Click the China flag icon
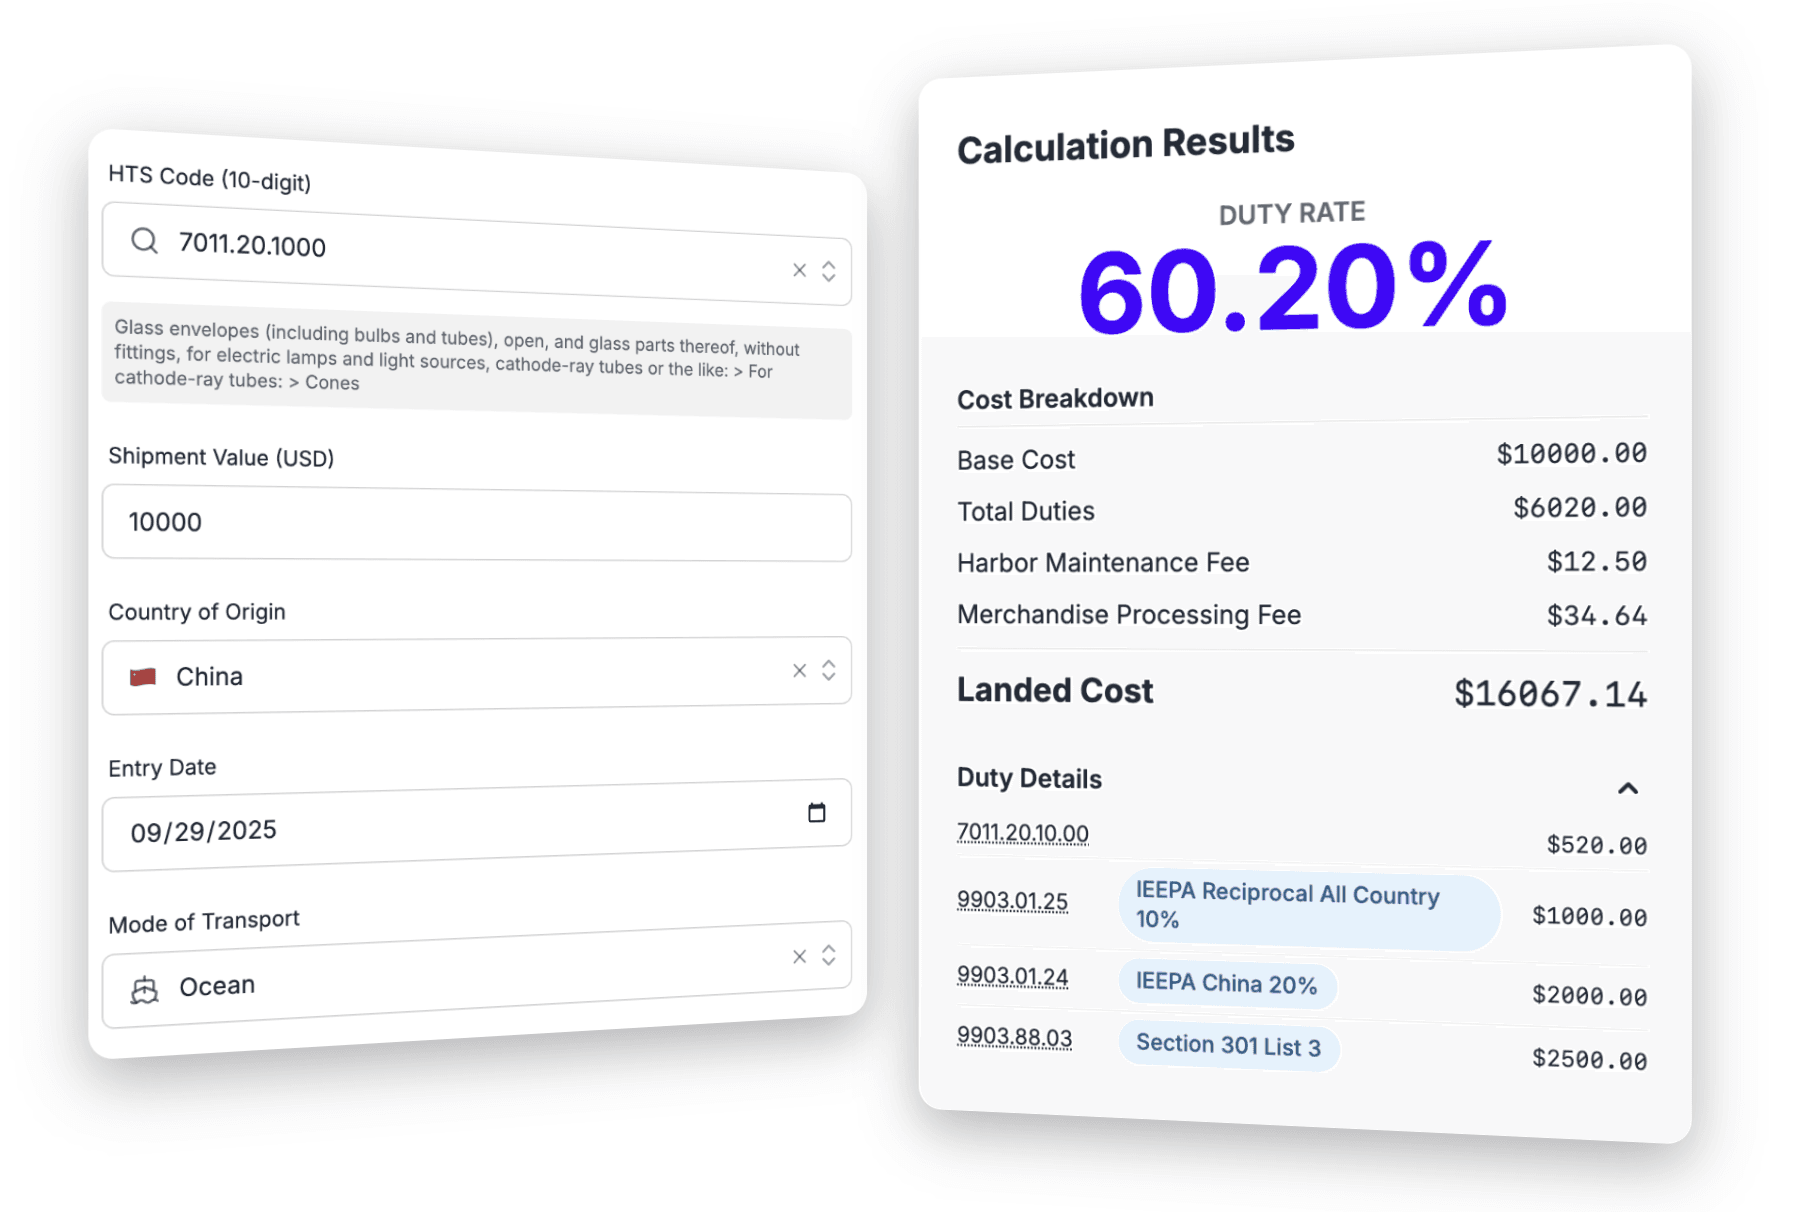The width and height of the screenshot is (1800, 1212). [x=143, y=677]
